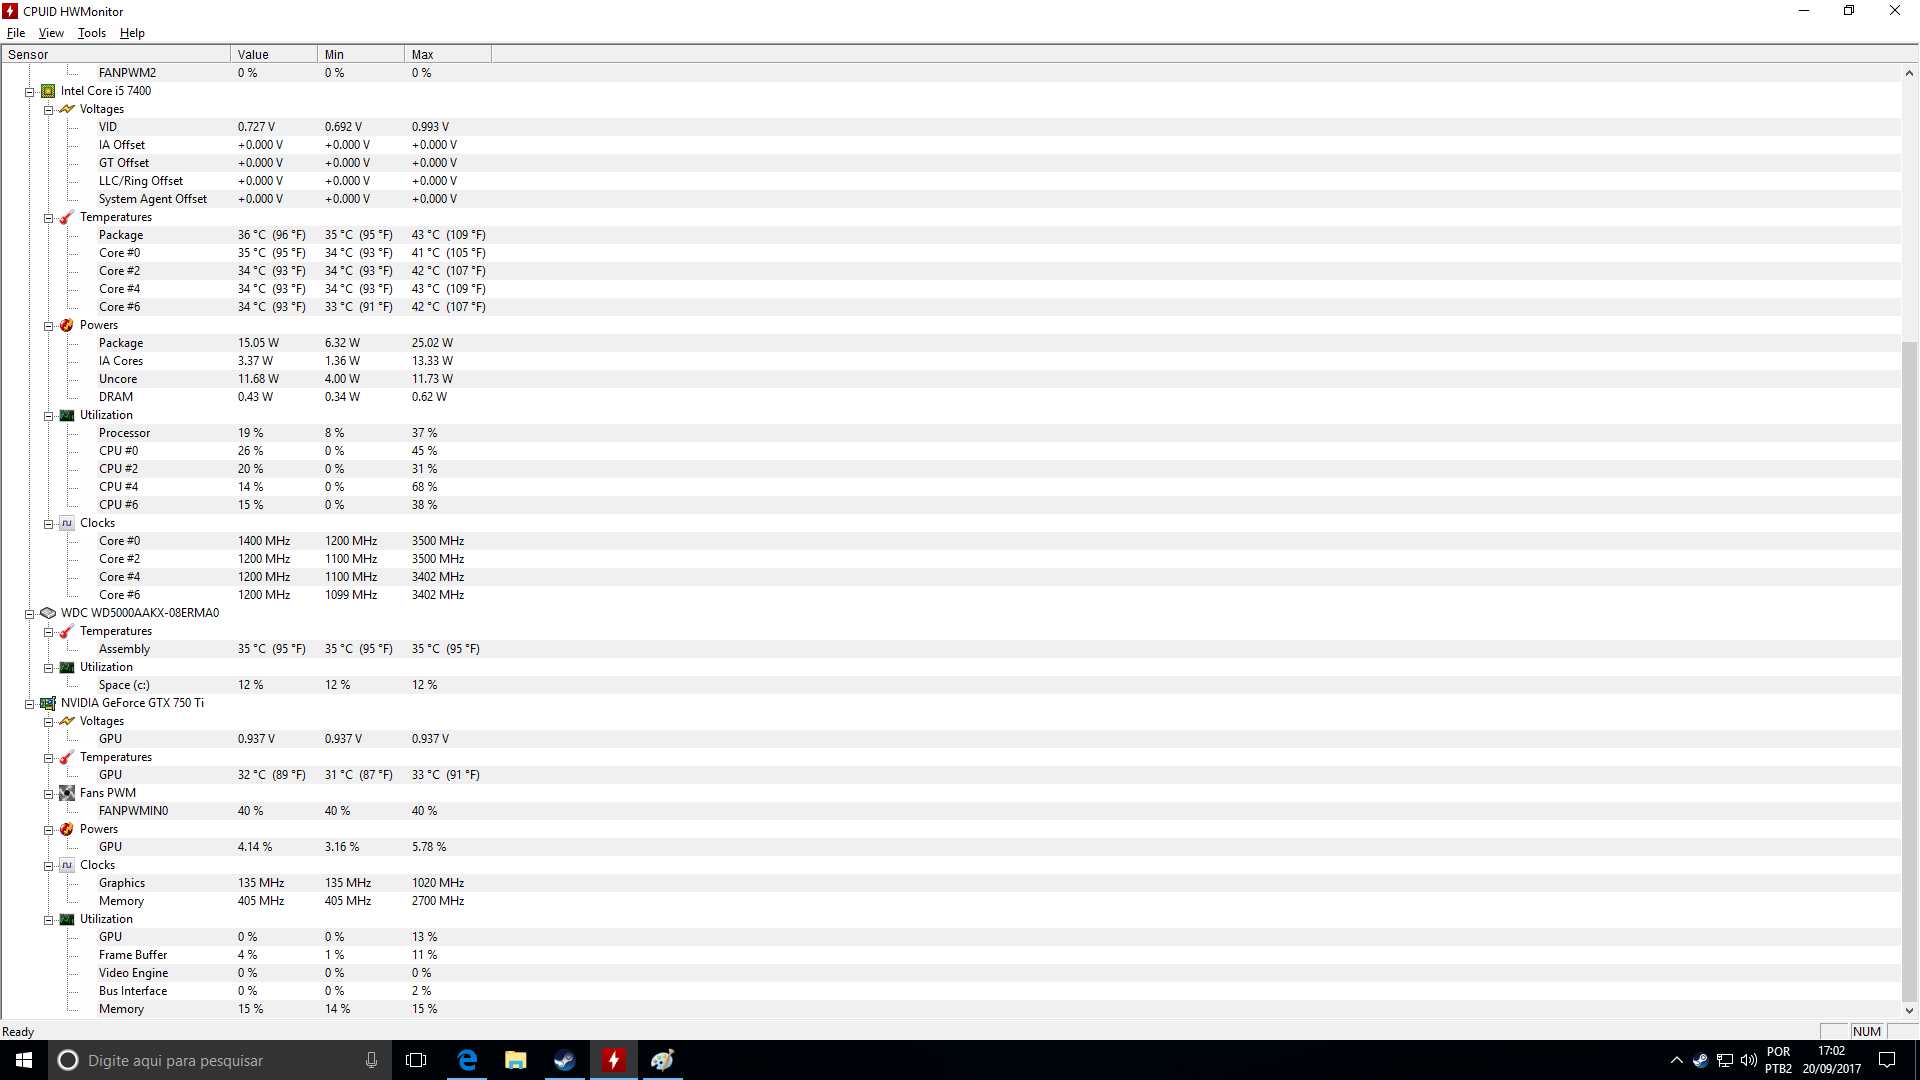The width and height of the screenshot is (1920, 1080).
Task: Click the HWMonitor lightning taskbar icon
Action: point(614,1060)
